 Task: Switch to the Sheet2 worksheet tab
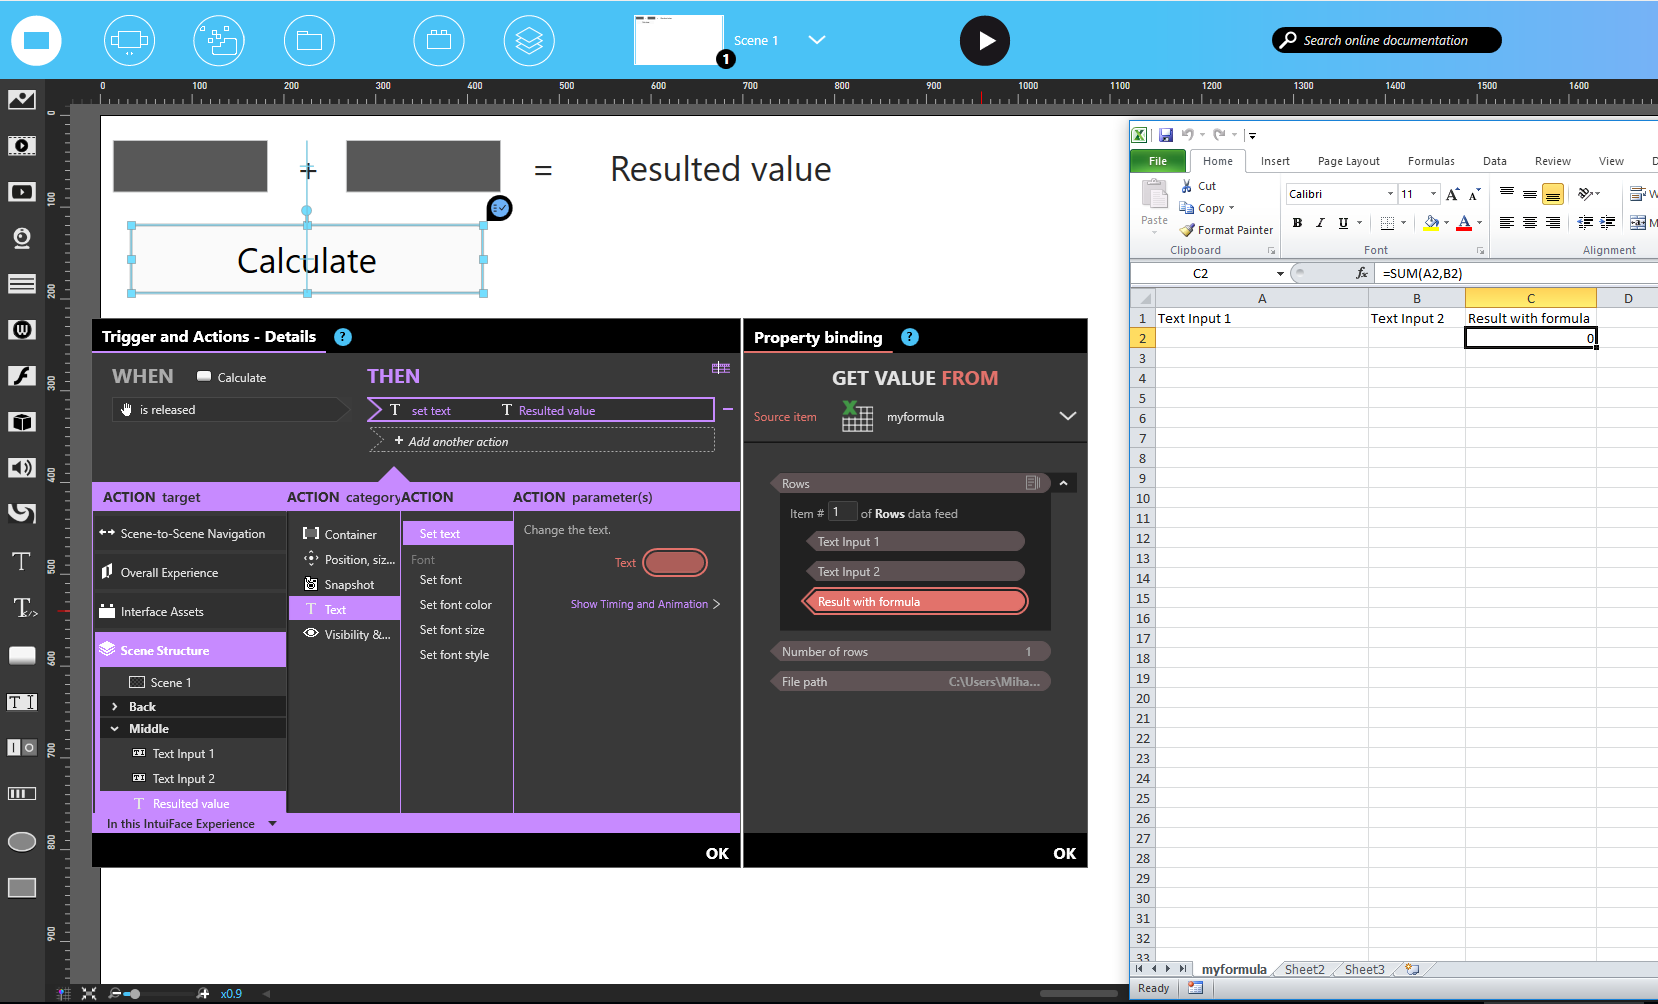1304,969
